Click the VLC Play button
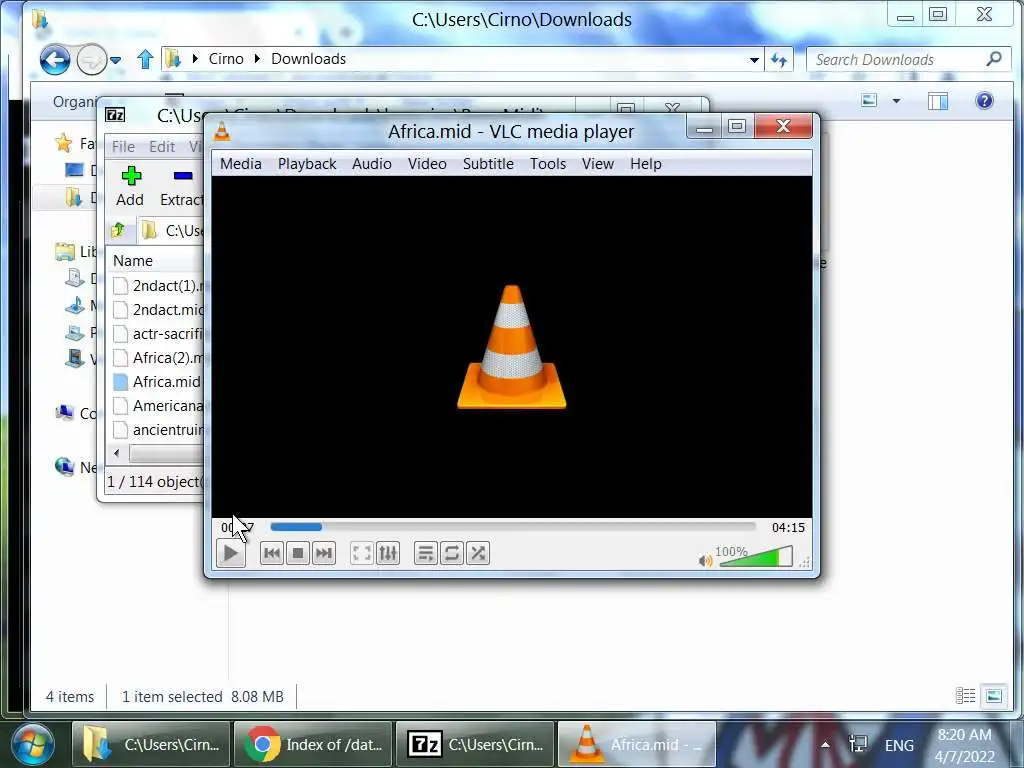The height and width of the screenshot is (768, 1024). coord(231,554)
